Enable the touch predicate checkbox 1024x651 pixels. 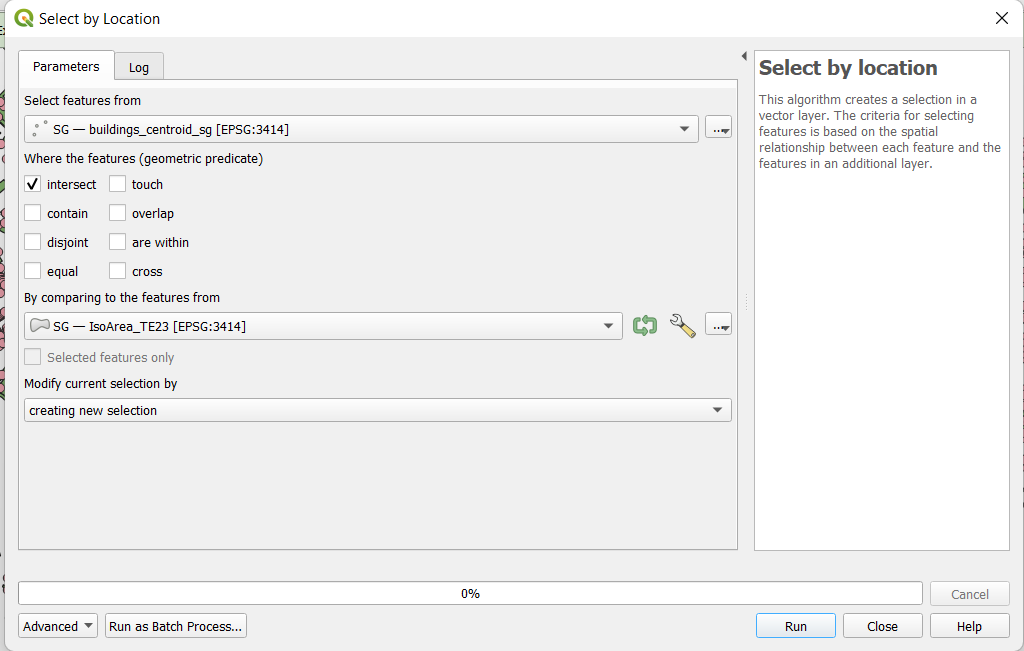click(118, 184)
